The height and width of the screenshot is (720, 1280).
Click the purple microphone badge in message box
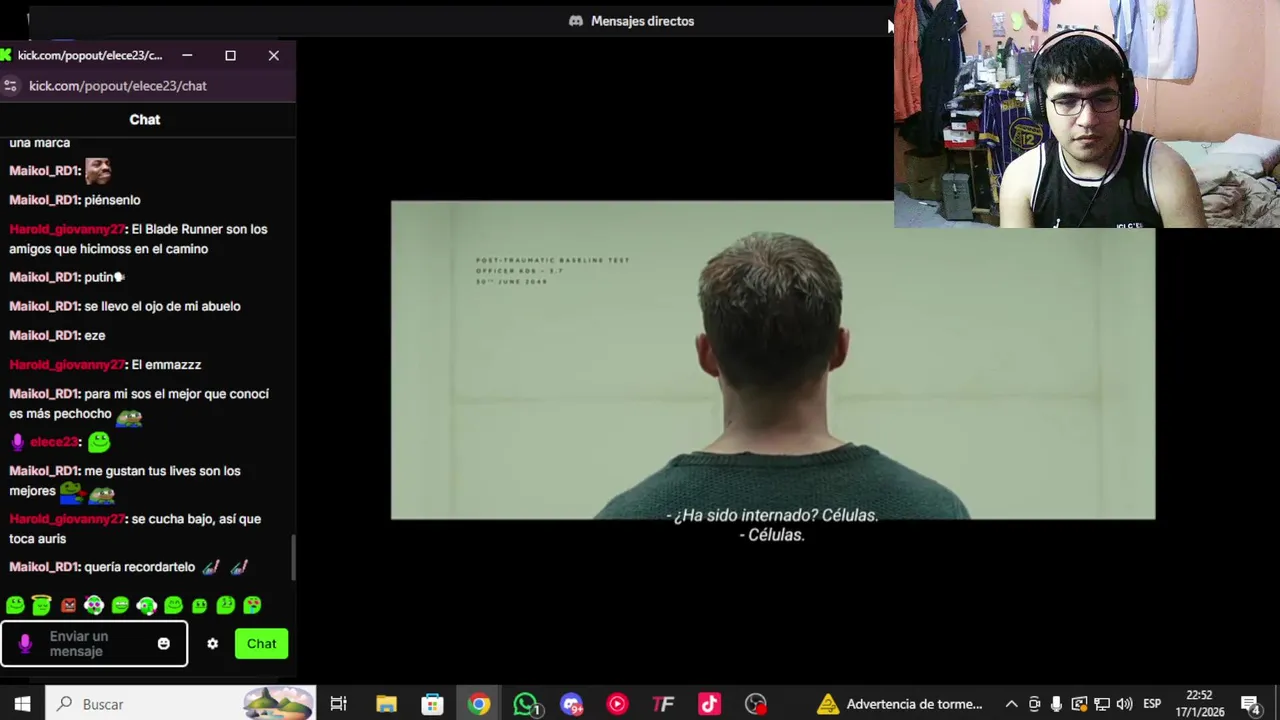coord(25,644)
